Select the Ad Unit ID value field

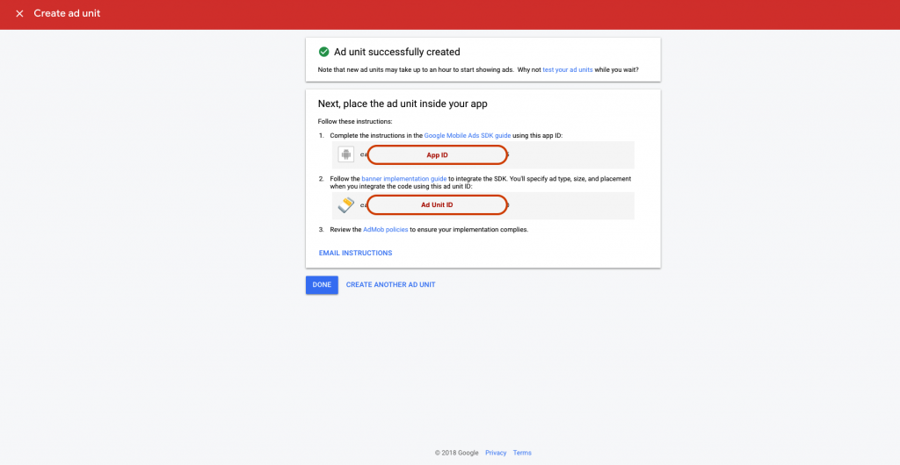click(437, 205)
